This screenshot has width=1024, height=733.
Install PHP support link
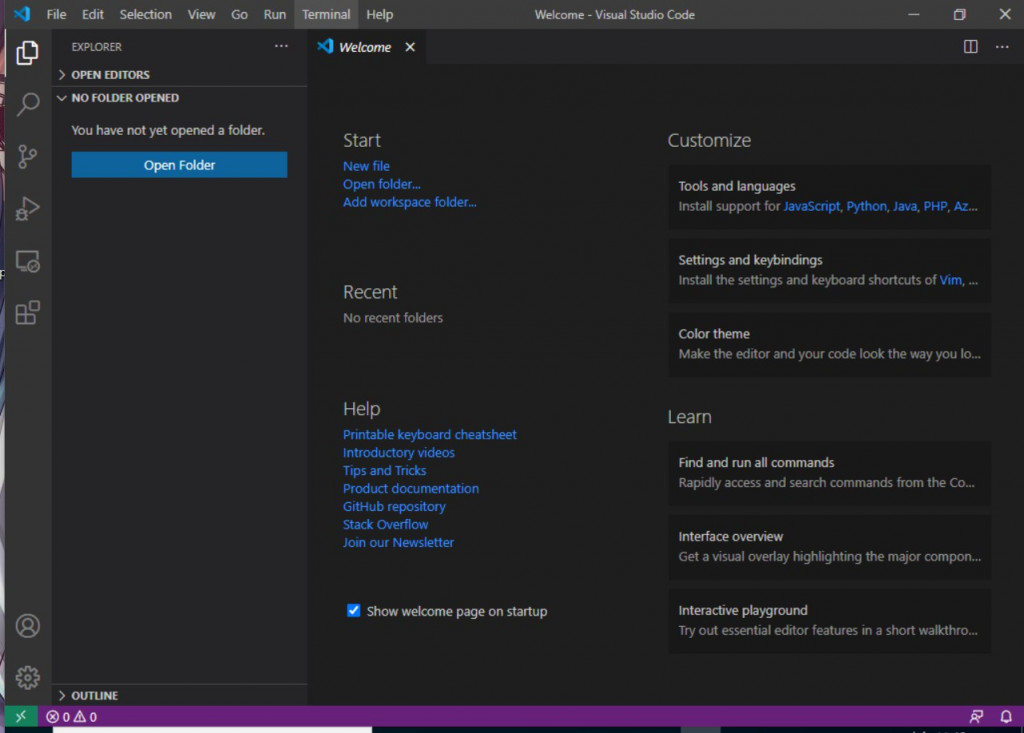[935, 206]
